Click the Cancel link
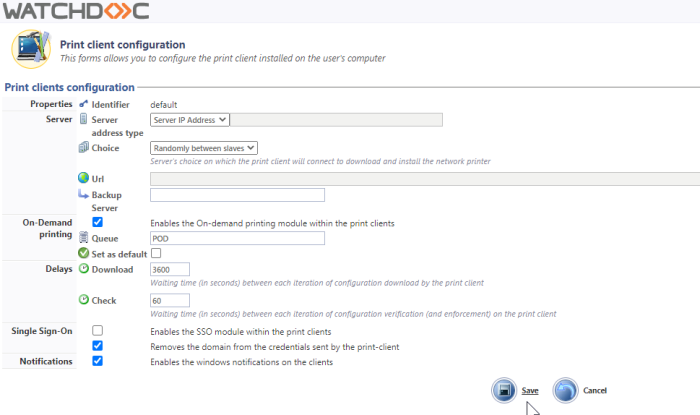The width and height of the screenshot is (700, 415). tap(595, 390)
